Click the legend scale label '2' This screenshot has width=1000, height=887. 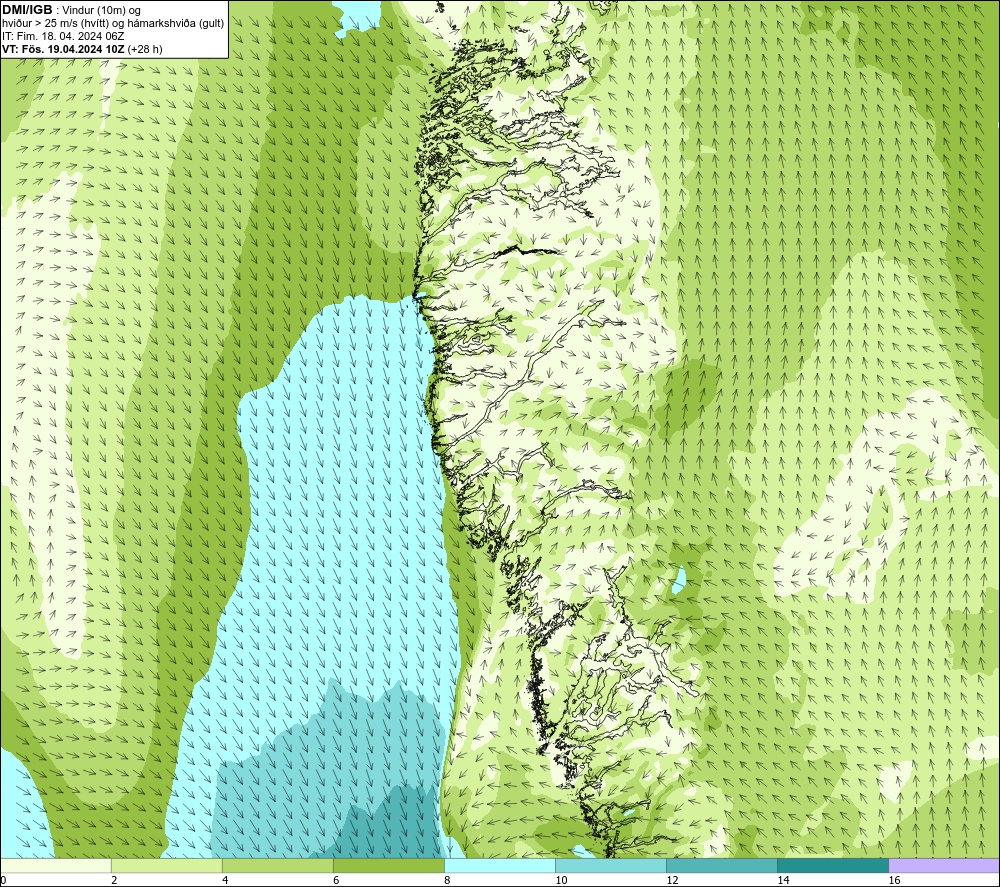click(114, 881)
